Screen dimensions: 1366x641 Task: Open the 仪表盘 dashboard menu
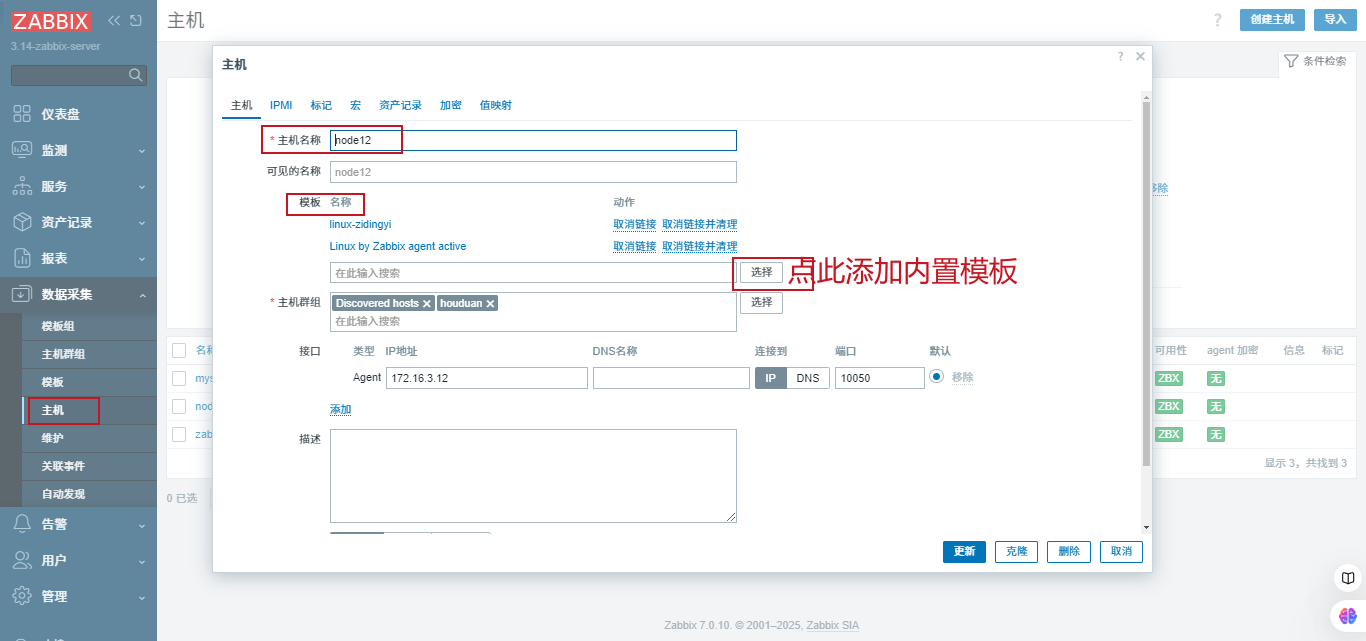tap(60, 114)
